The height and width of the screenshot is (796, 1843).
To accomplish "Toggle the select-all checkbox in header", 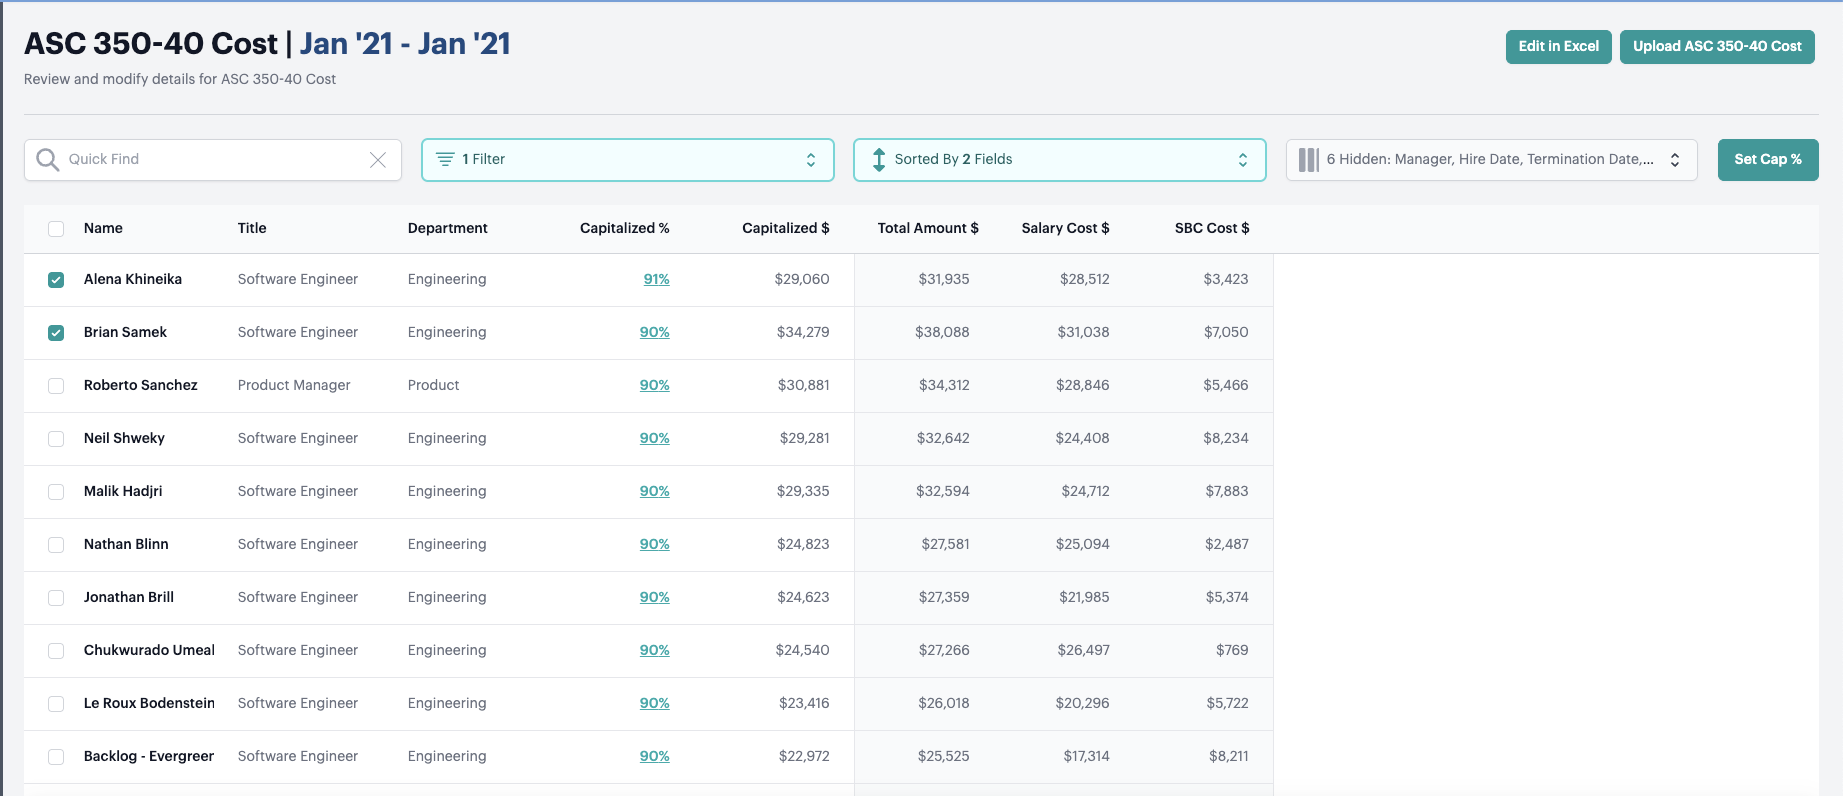I will 56,229.
